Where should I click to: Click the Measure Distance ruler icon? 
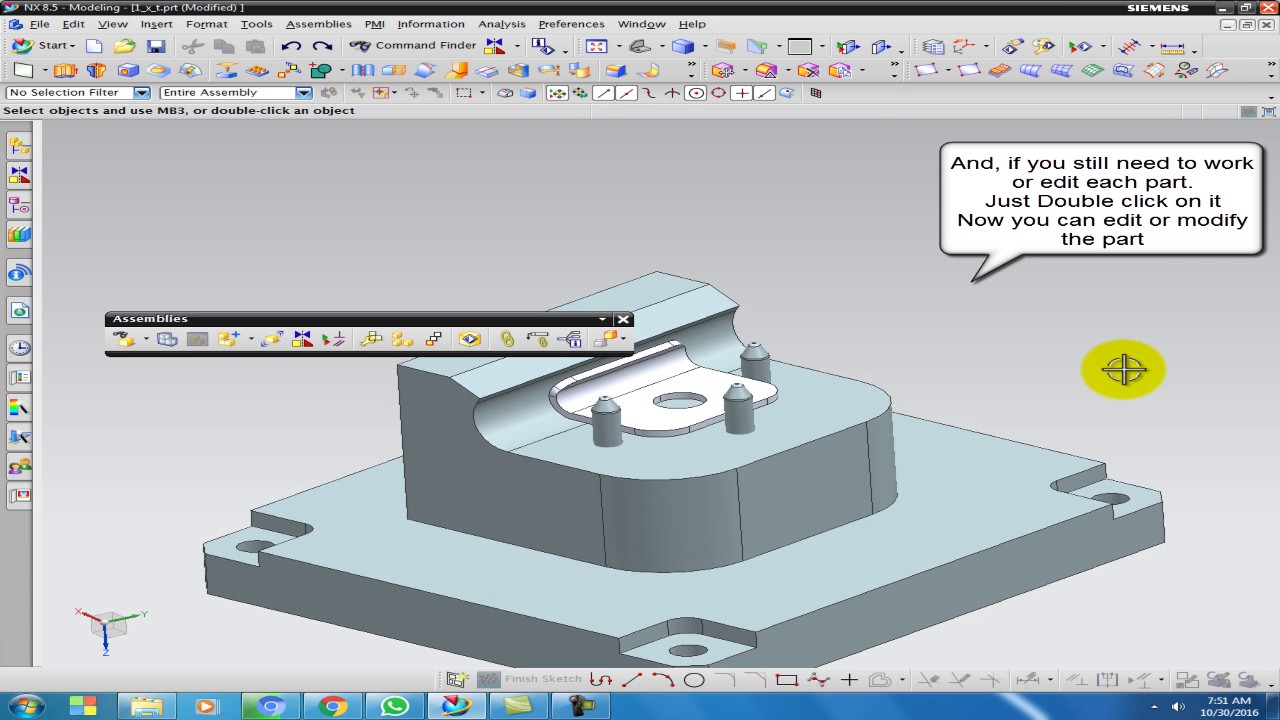(x=1172, y=46)
